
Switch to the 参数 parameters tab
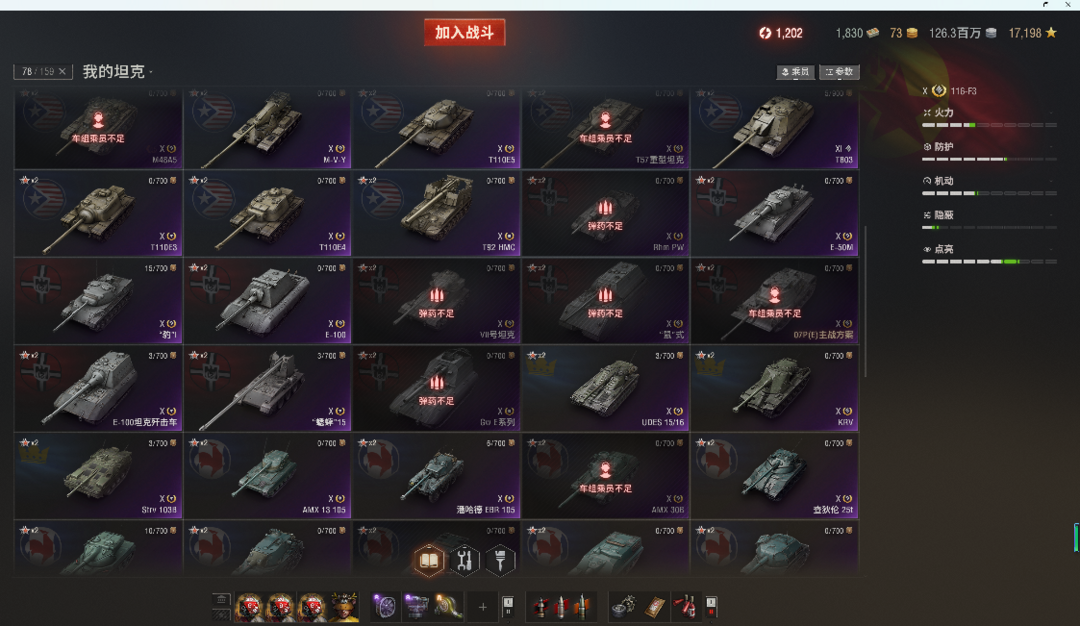tap(839, 72)
